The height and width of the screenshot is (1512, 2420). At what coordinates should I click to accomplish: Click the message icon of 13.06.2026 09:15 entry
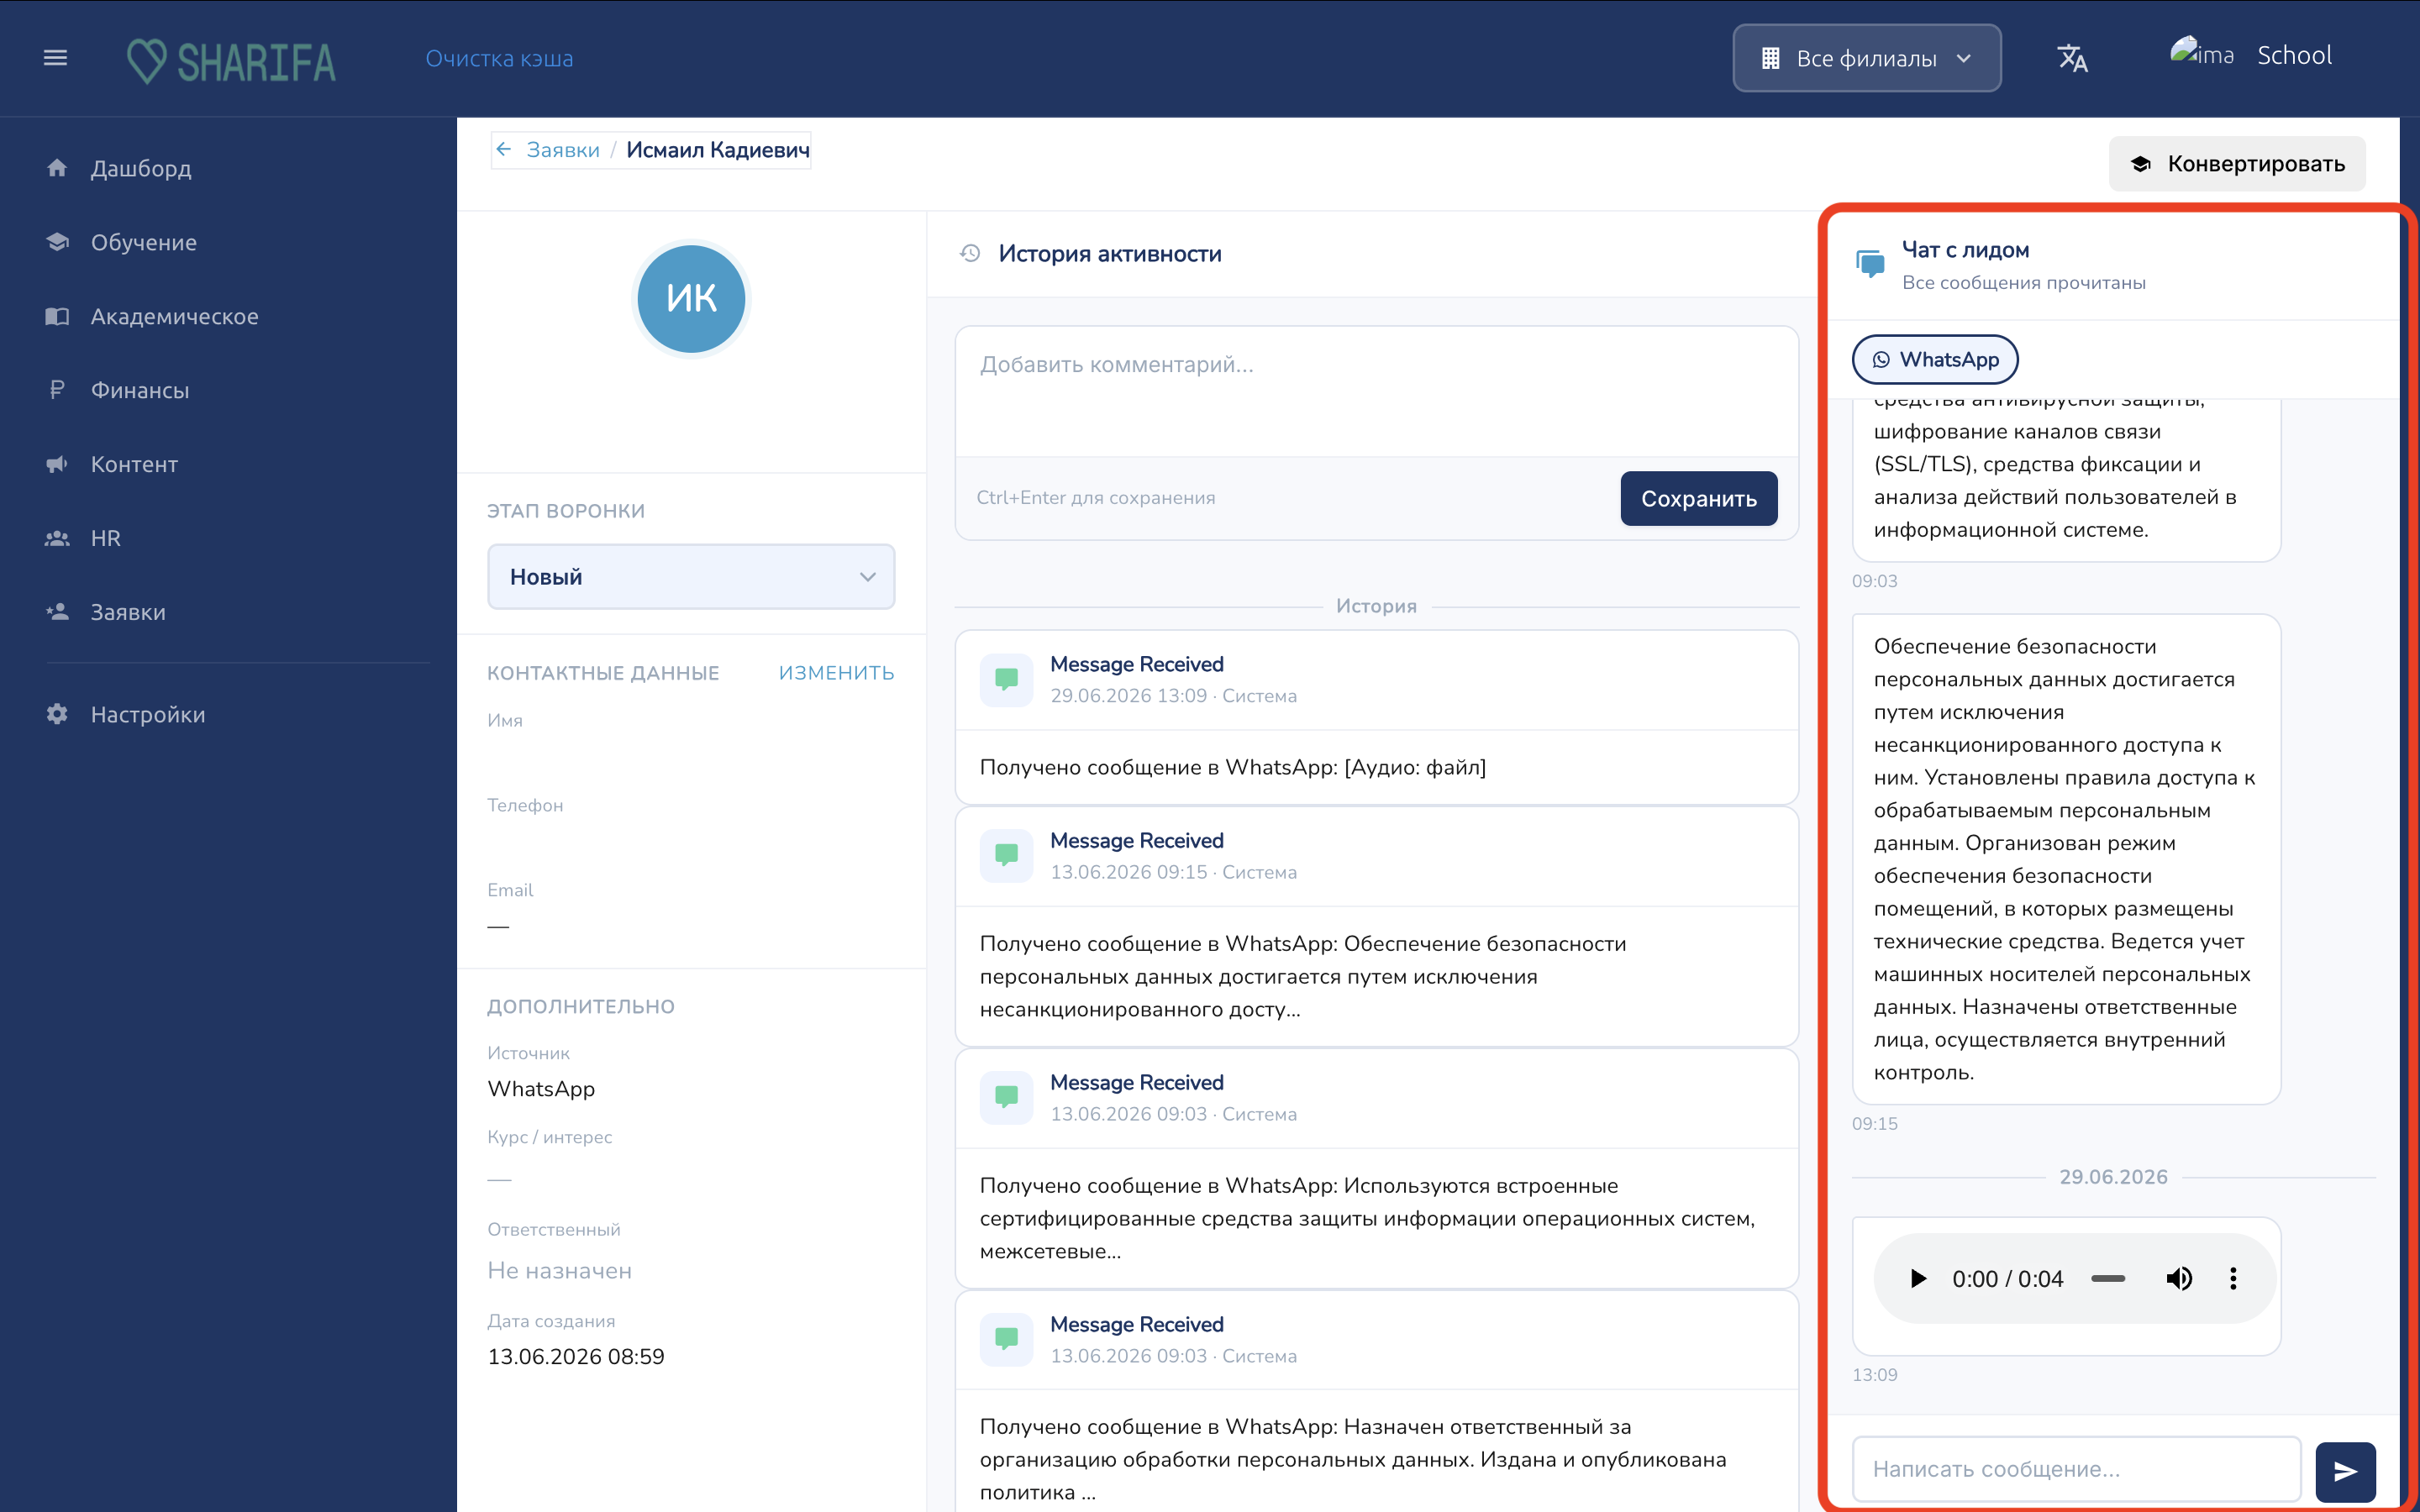(1006, 856)
